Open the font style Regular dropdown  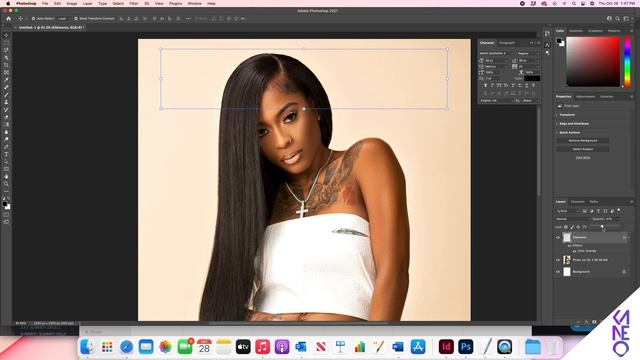coord(529,53)
